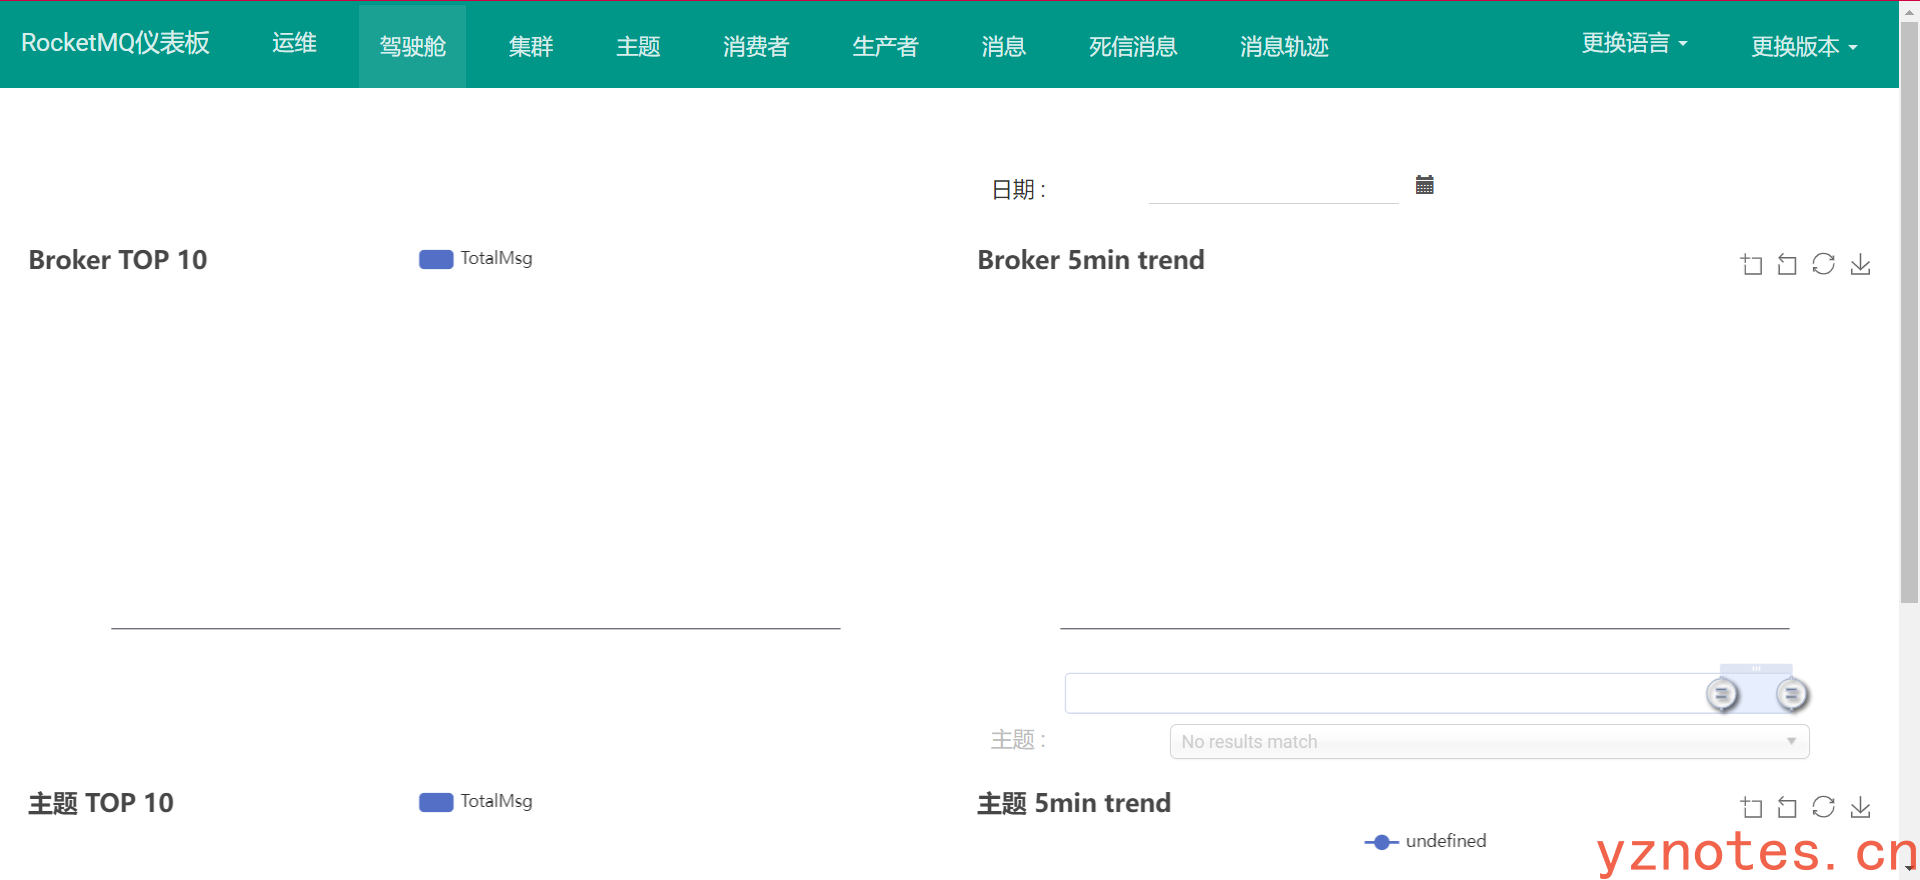
Task: Click zoom icon on Broker 5min trend
Action: (x=1751, y=265)
